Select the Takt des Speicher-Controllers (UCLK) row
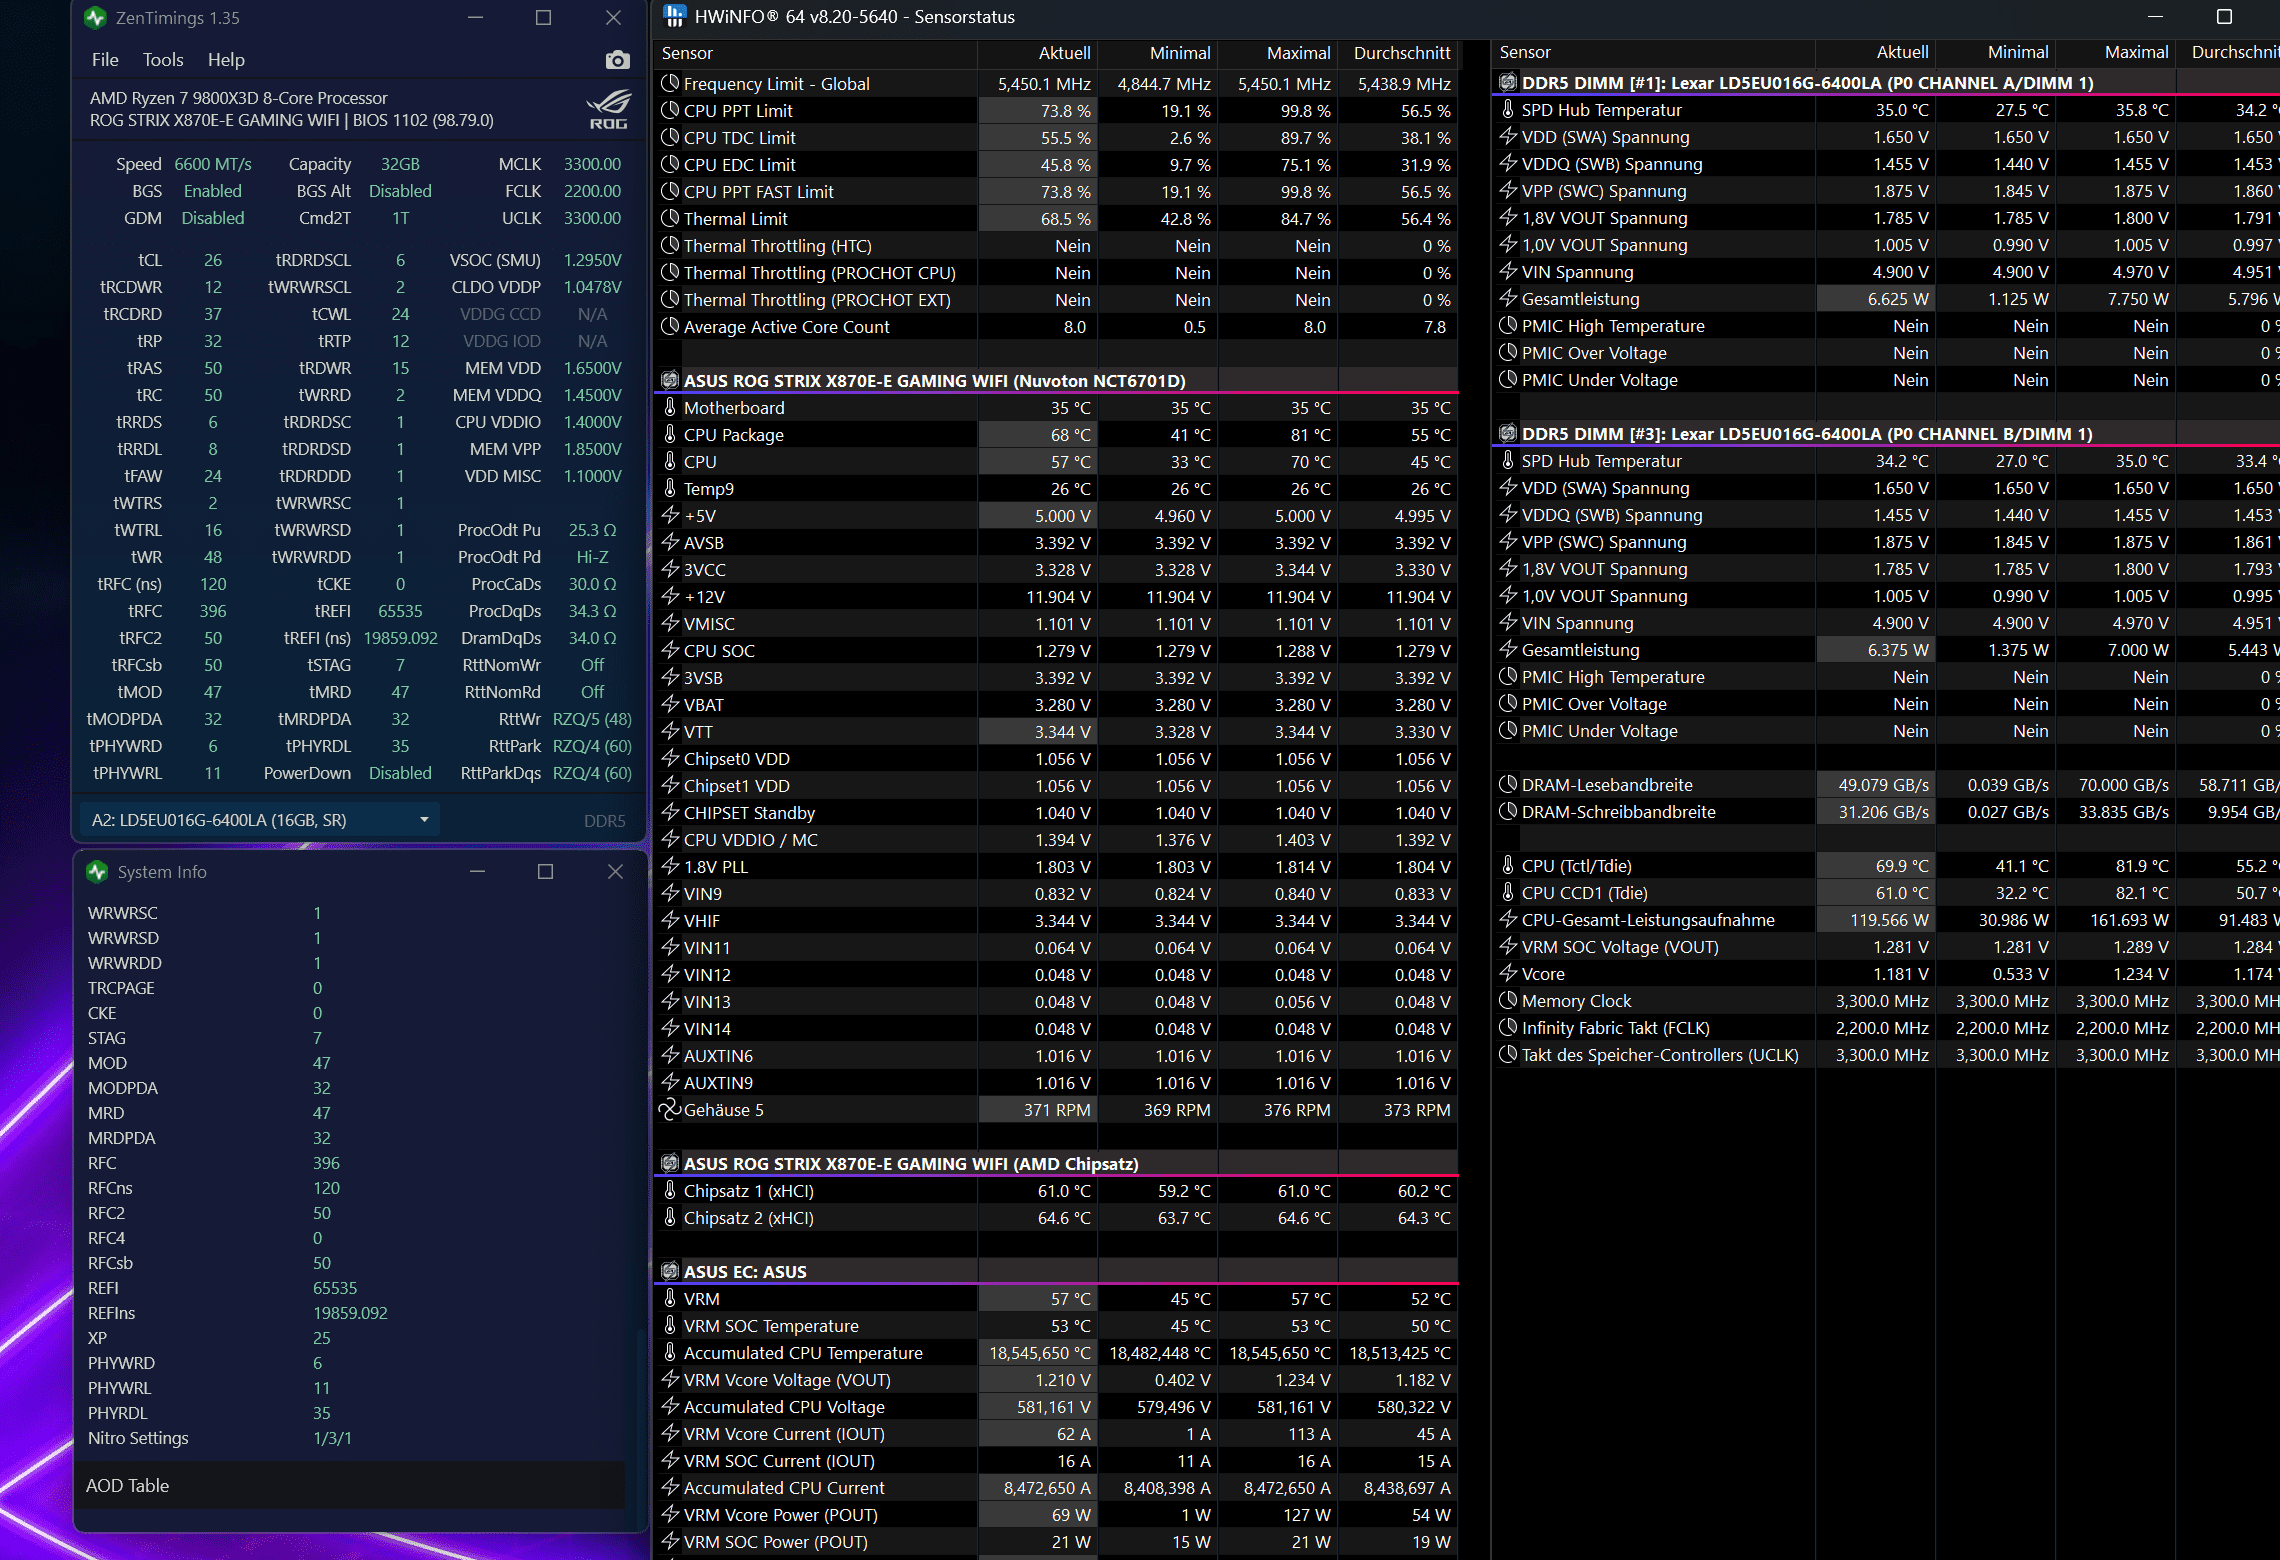The height and width of the screenshot is (1560, 2280). [1885, 1054]
